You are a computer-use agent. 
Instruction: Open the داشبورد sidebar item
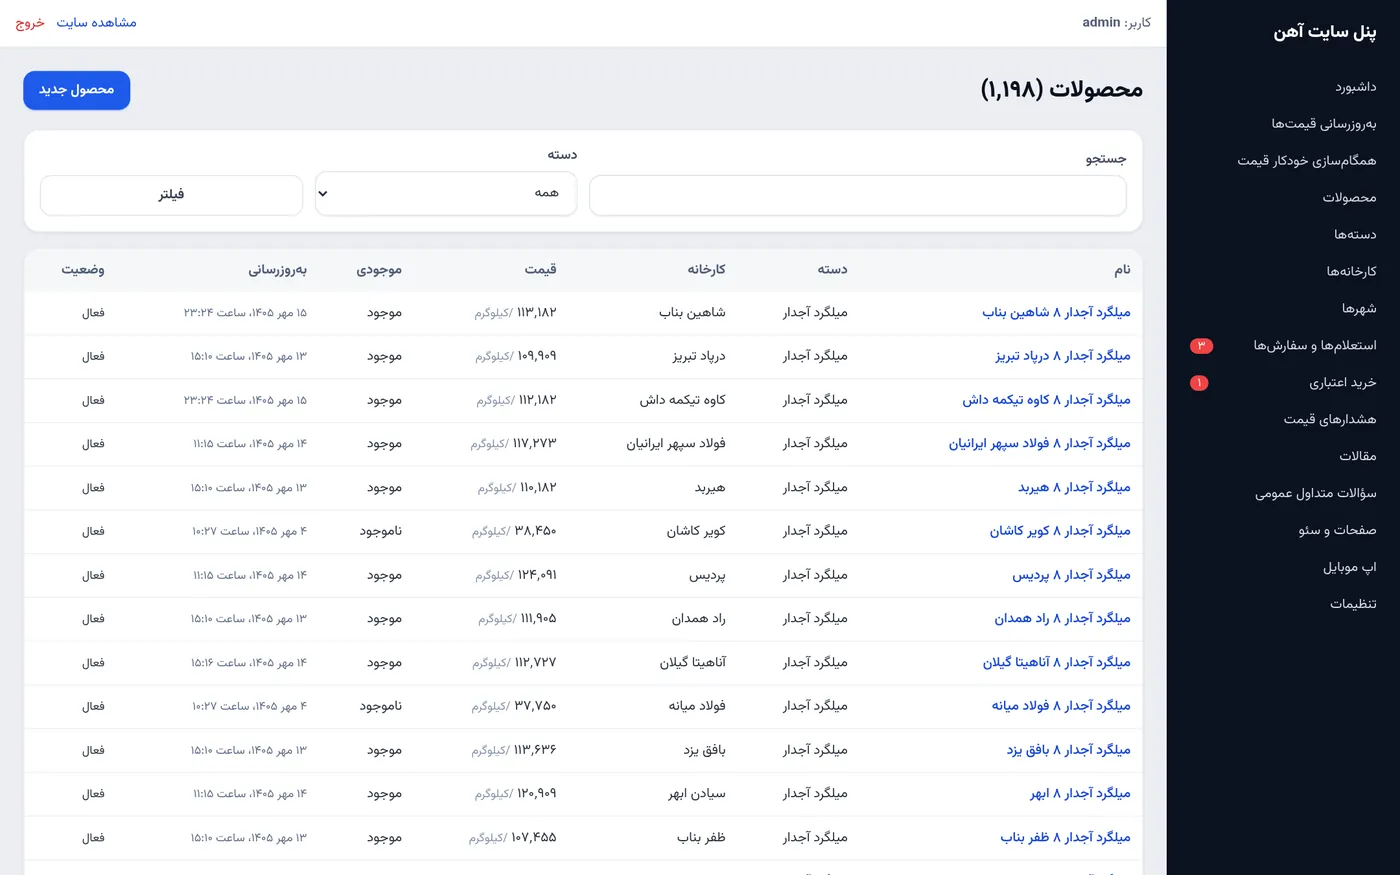1355,87
